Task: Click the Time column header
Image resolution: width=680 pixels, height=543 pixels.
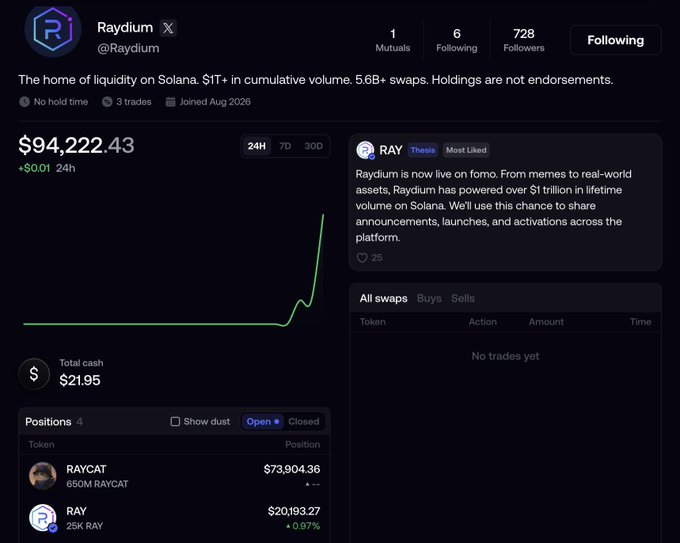Action: click(641, 322)
